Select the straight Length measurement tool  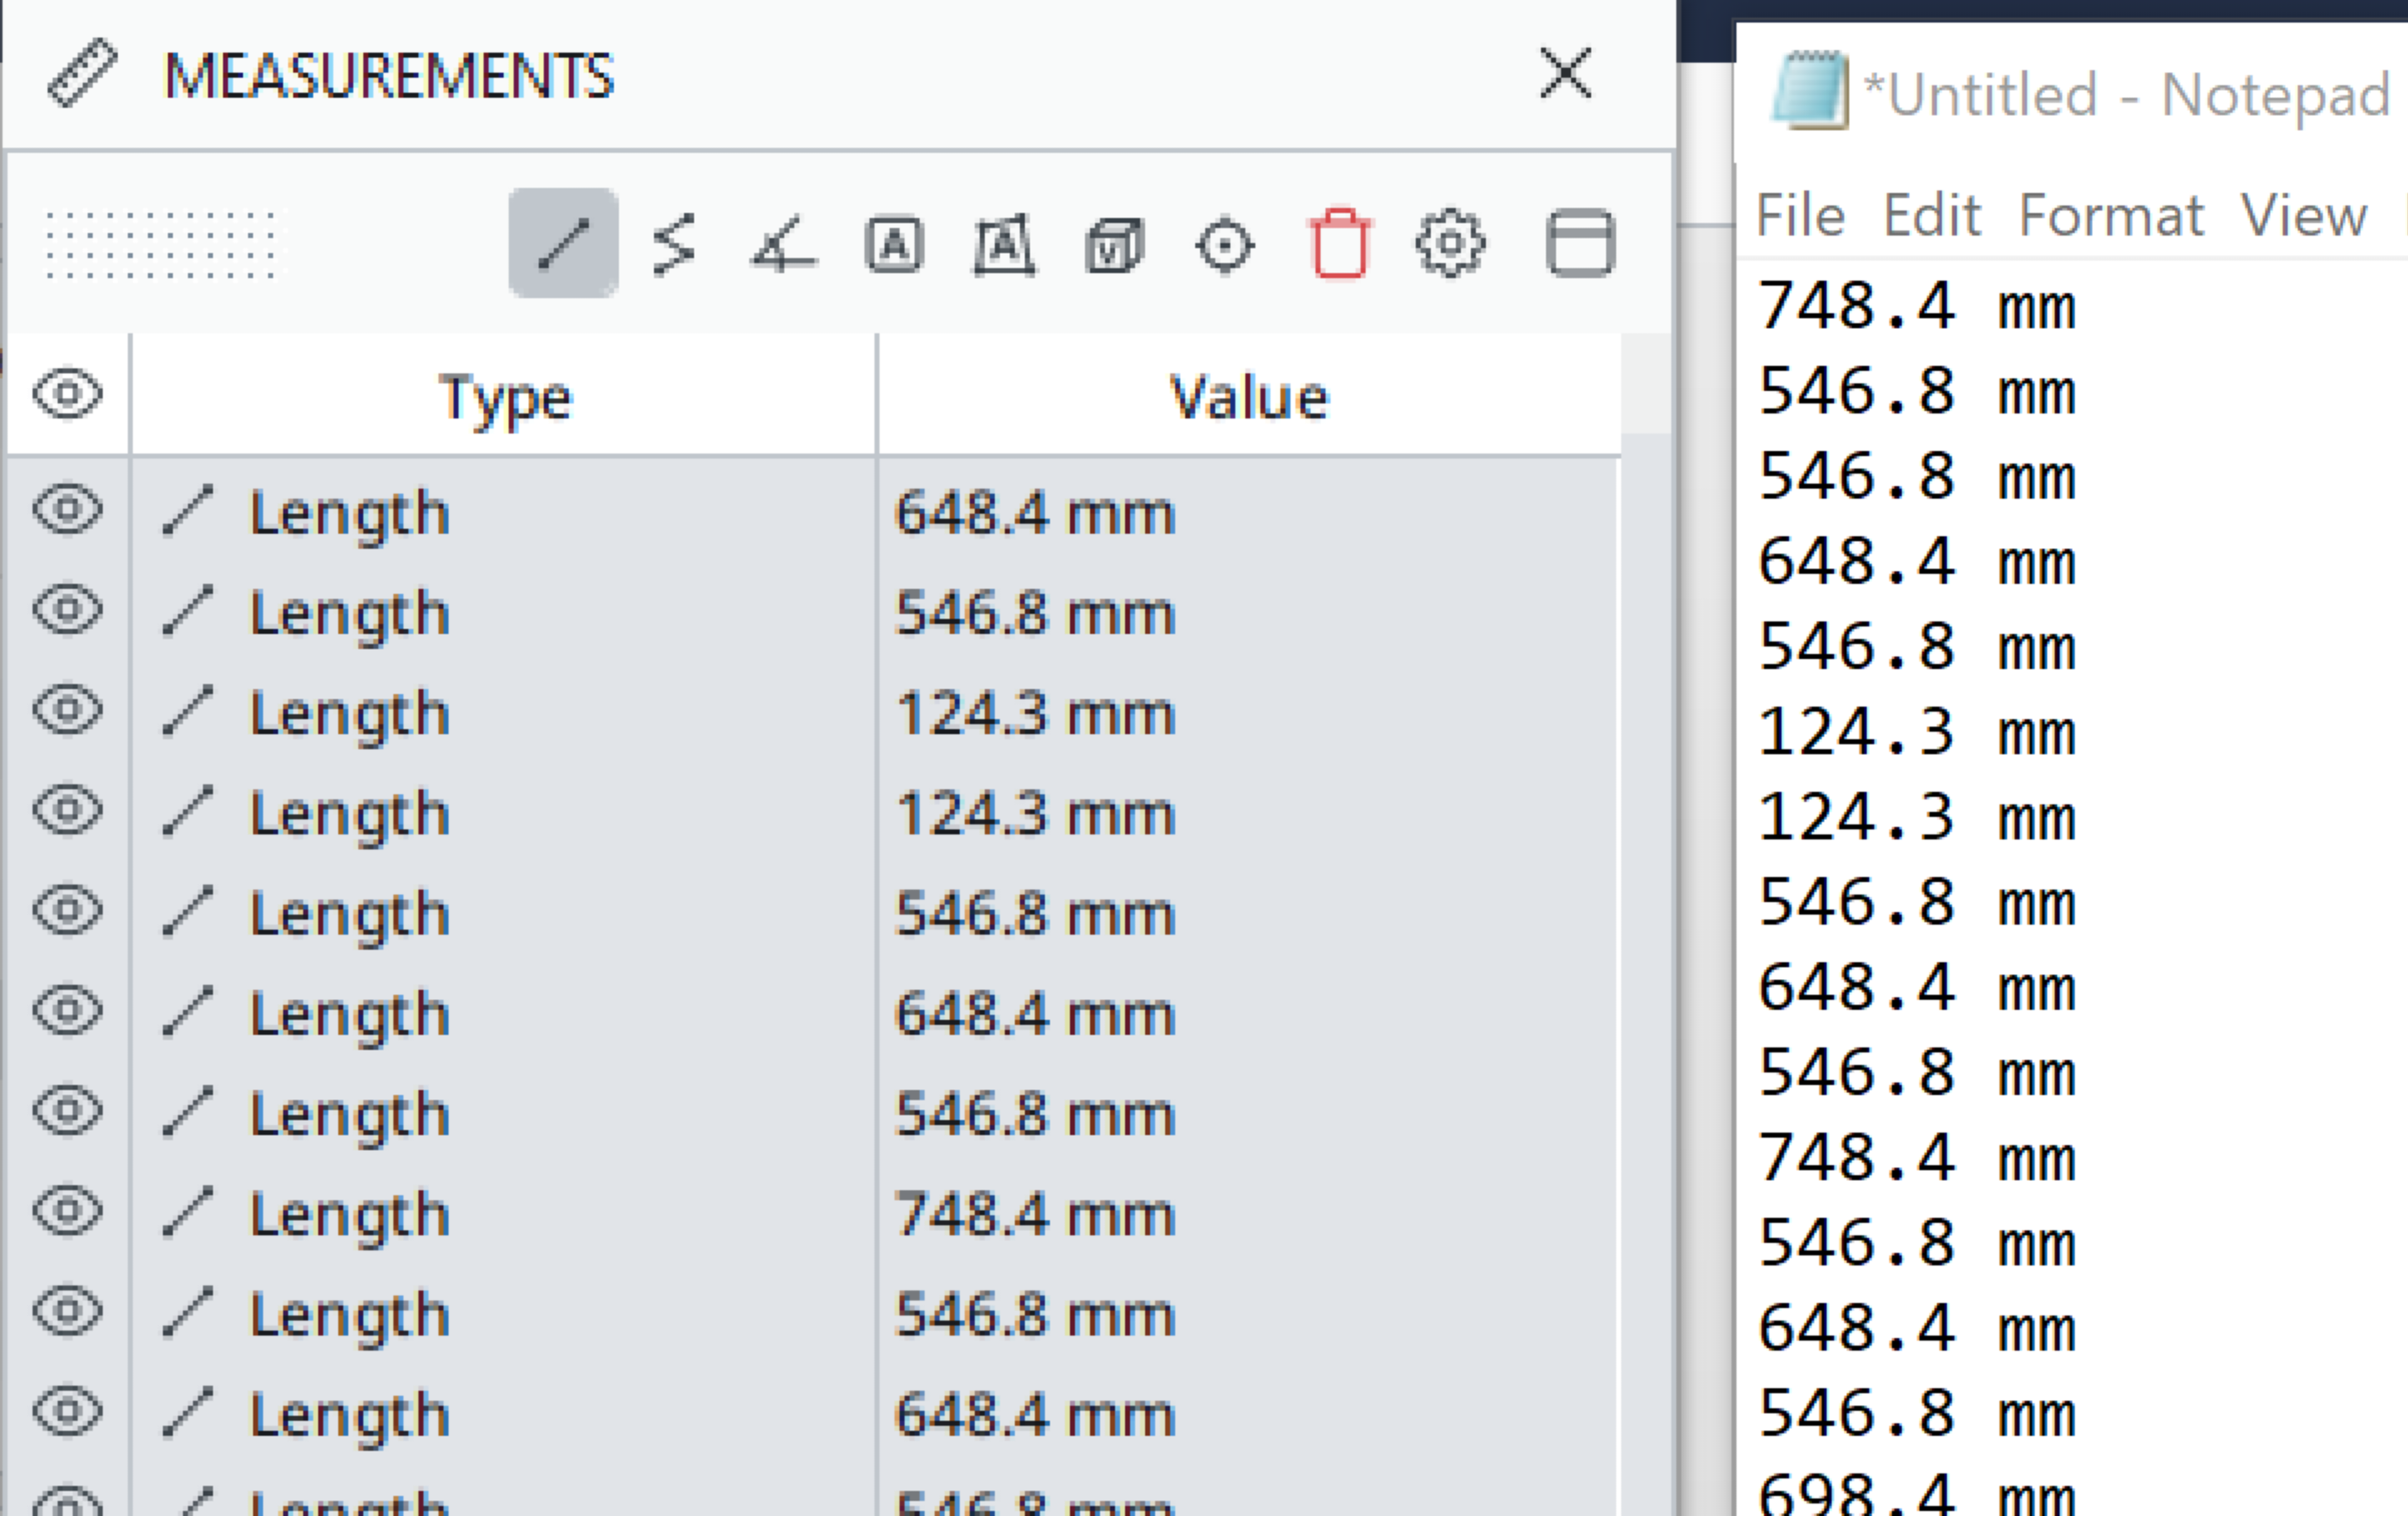point(563,243)
